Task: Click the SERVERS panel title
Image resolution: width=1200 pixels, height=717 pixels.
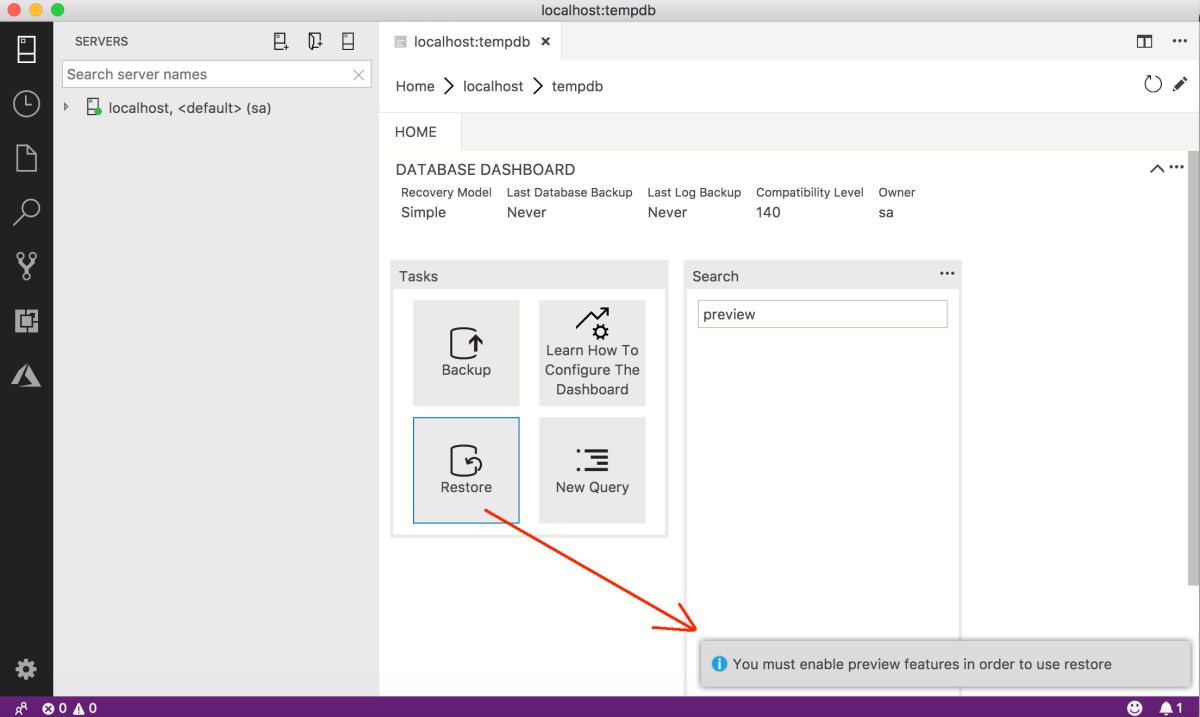Action: point(101,42)
